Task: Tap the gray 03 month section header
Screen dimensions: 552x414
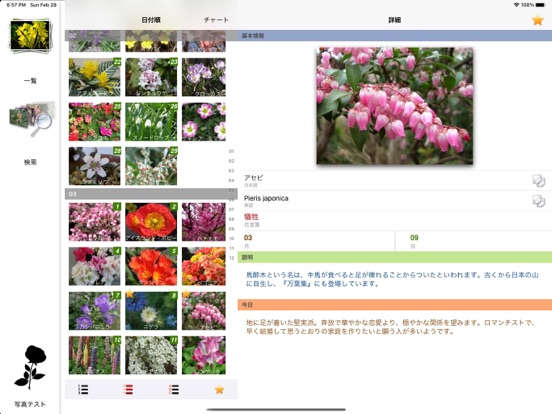Action: 151,194
